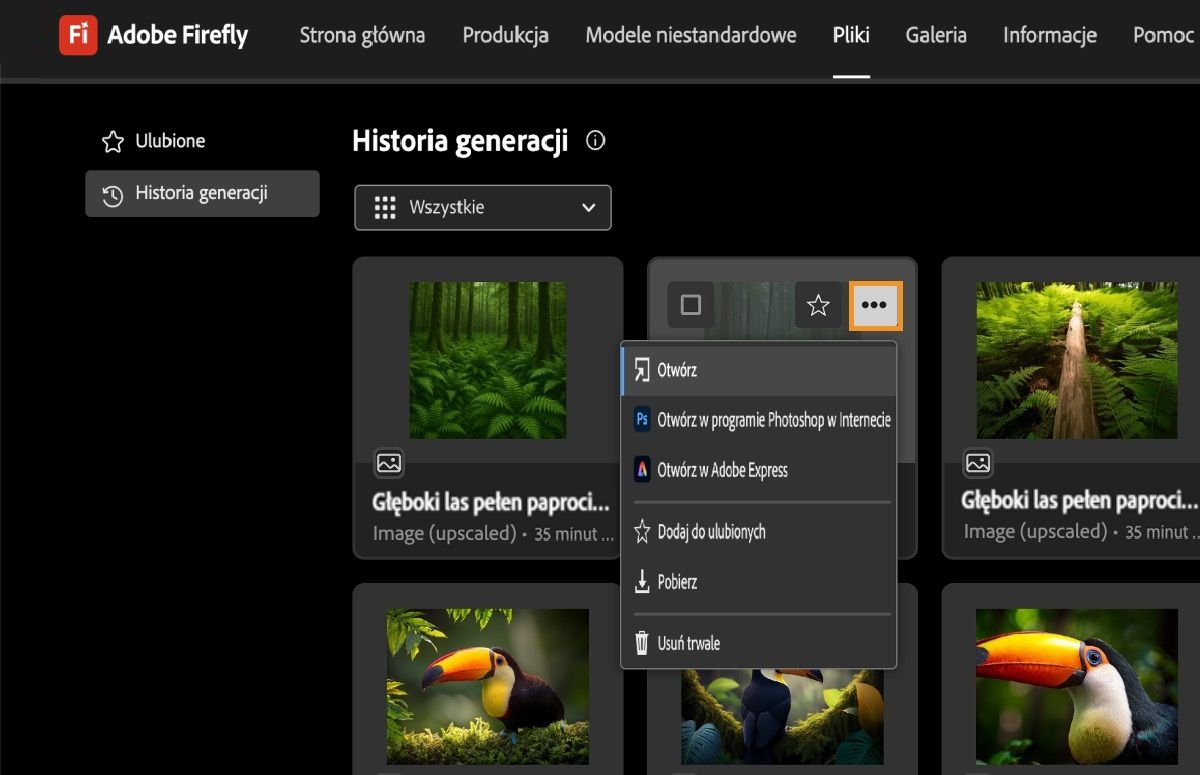Choose Otwórz w Adobe Express
This screenshot has height=775, width=1200.
pyautogui.click(x=720, y=470)
